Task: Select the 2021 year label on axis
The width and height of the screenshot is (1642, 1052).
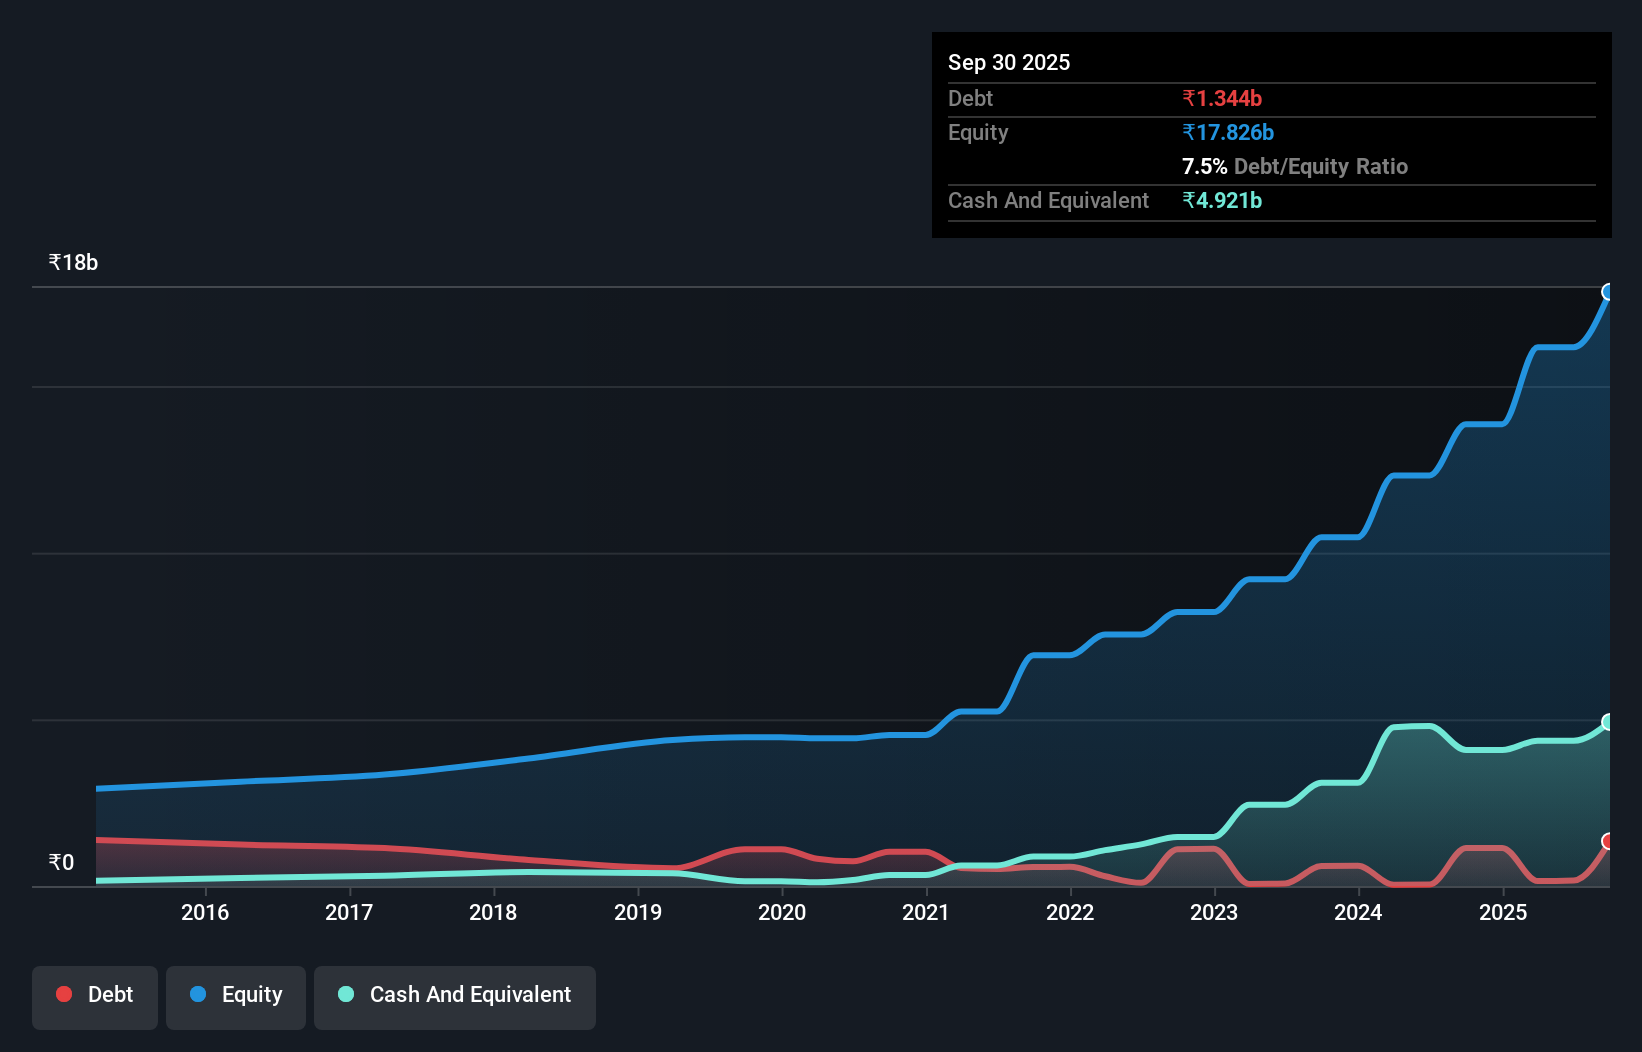Action: (926, 912)
